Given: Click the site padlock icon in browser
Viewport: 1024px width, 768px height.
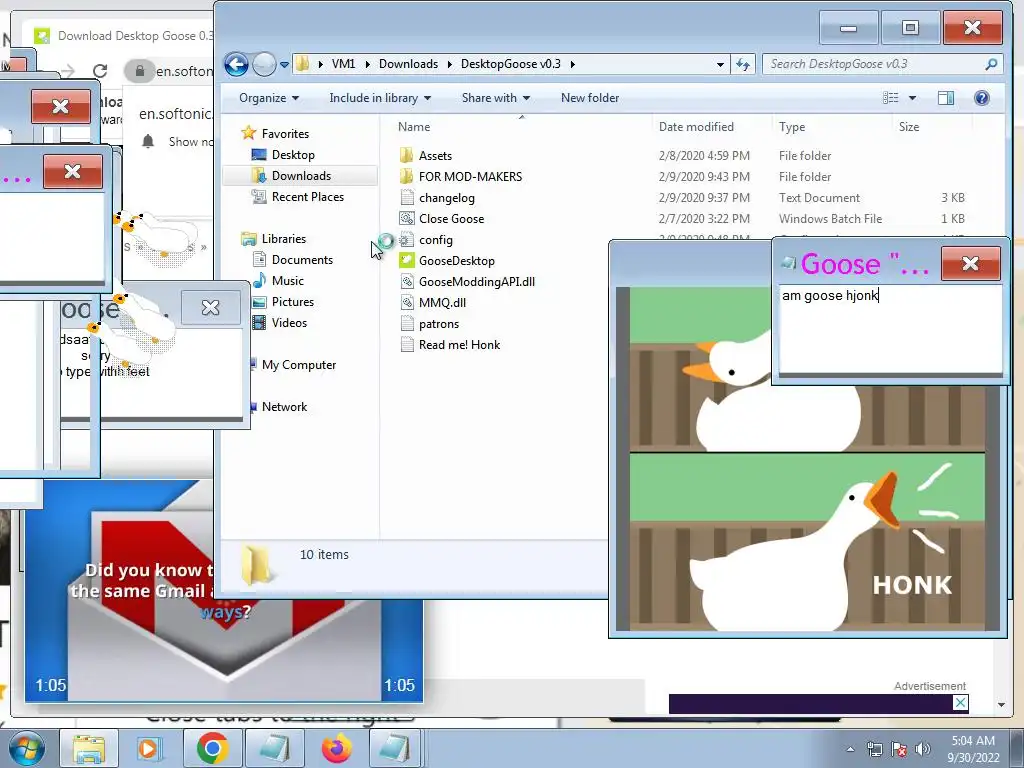Looking at the screenshot, I should tap(139, 71).
